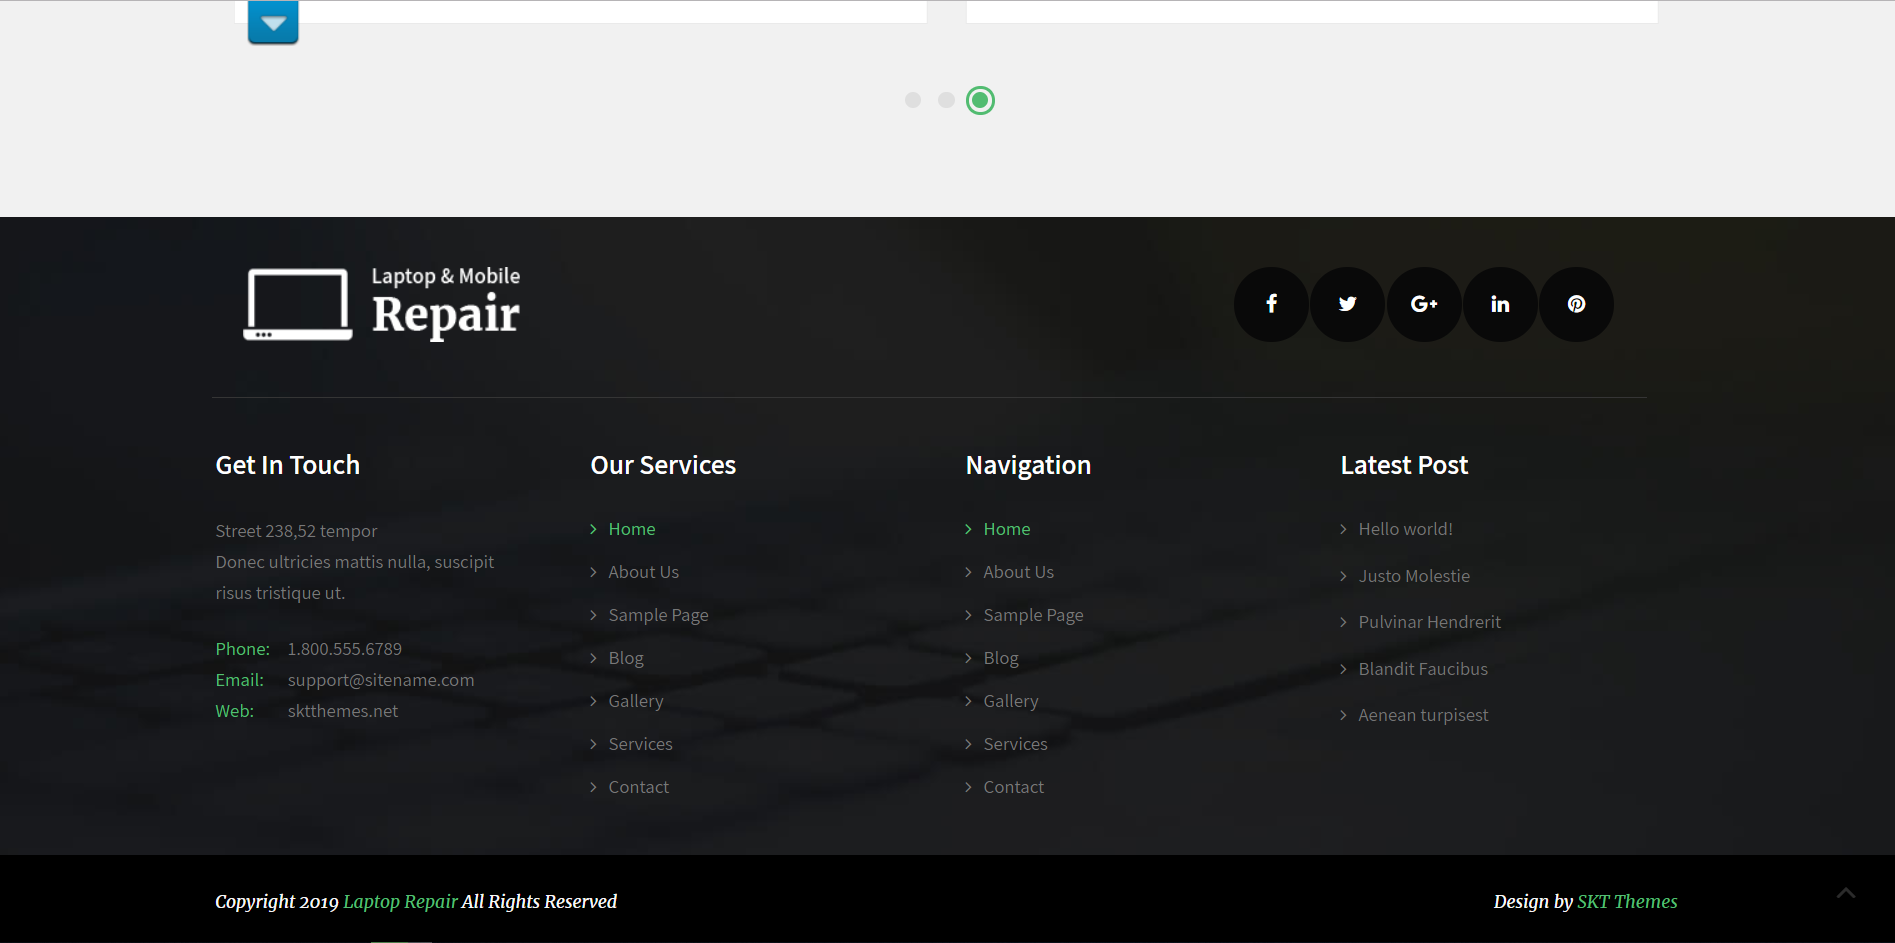Viewport: 1895px width, 943px height.
Task: Click the SKT Themes design link
Action: tap(1627, 902)
